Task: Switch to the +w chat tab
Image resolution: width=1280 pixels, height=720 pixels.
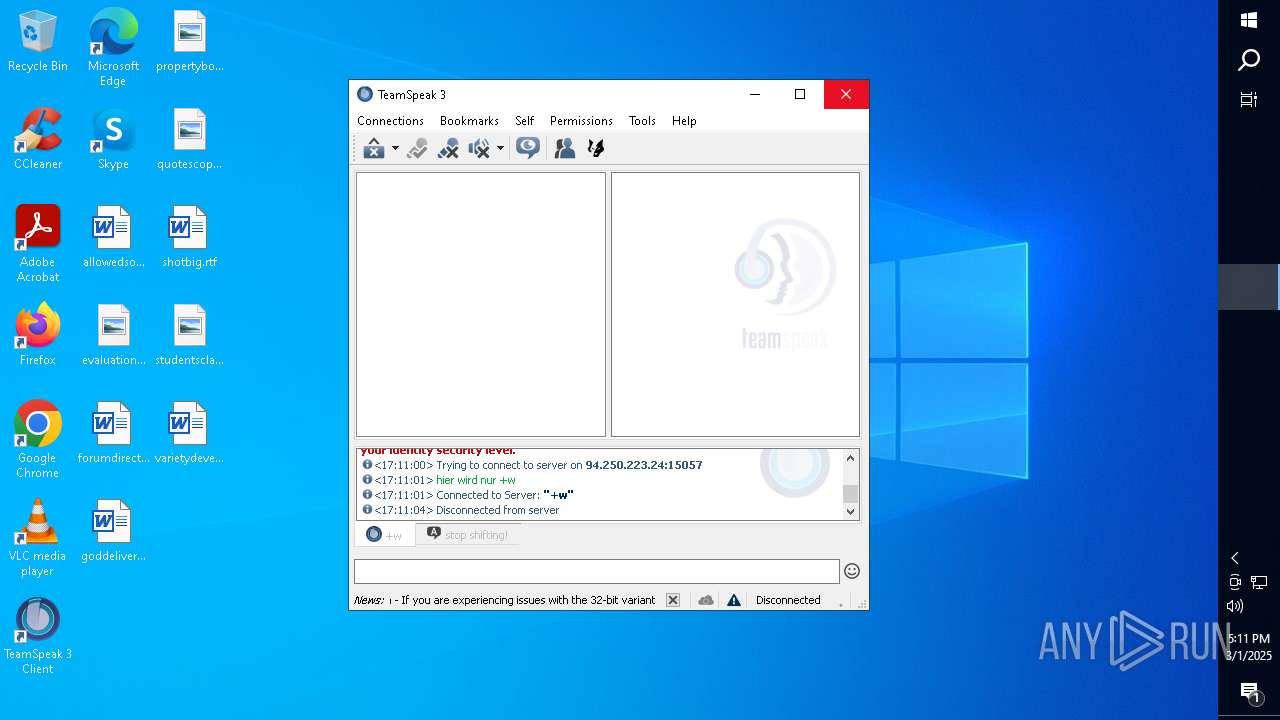Action: click(385, 535)
